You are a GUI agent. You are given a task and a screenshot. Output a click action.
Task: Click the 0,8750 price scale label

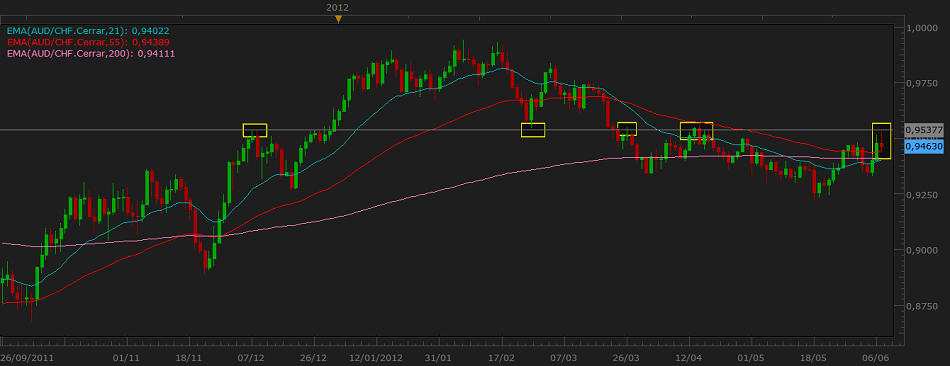[x=925, y=307]
